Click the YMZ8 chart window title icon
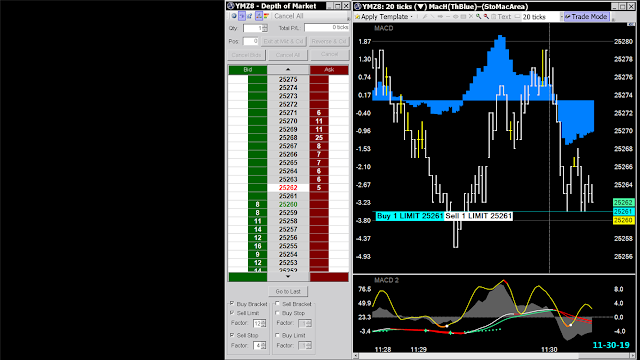The height and width of the screenshot is (360, 640). pyautogui.click(x=358, y=6)
